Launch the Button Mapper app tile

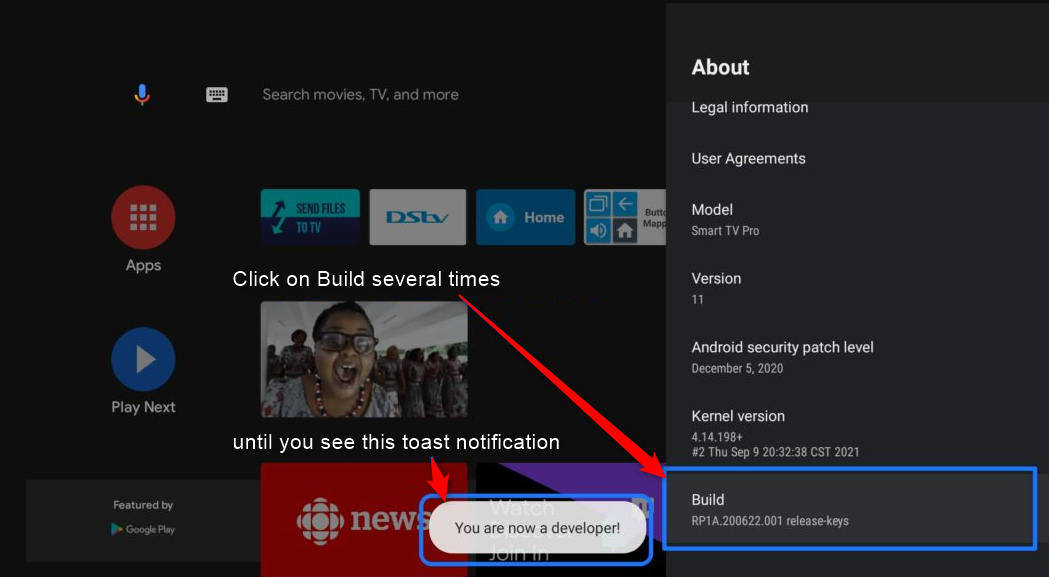tap(625, 217)
